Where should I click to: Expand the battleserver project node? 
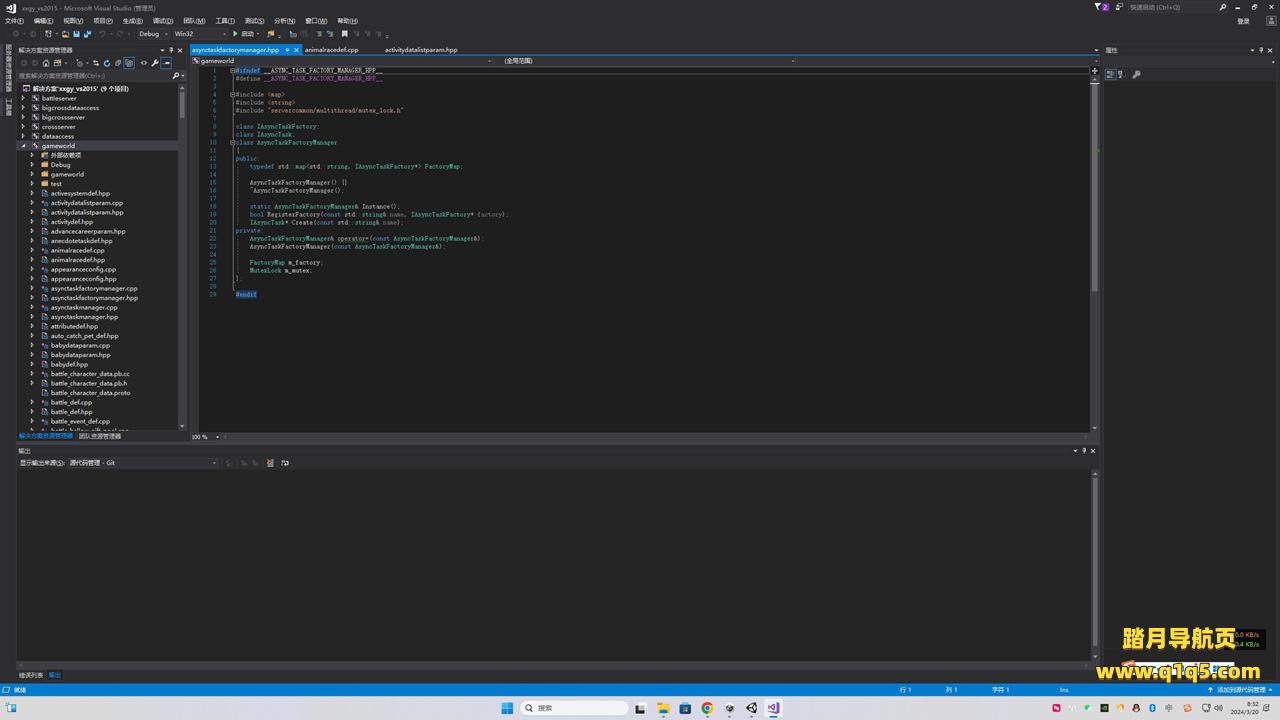pos(23,98)
